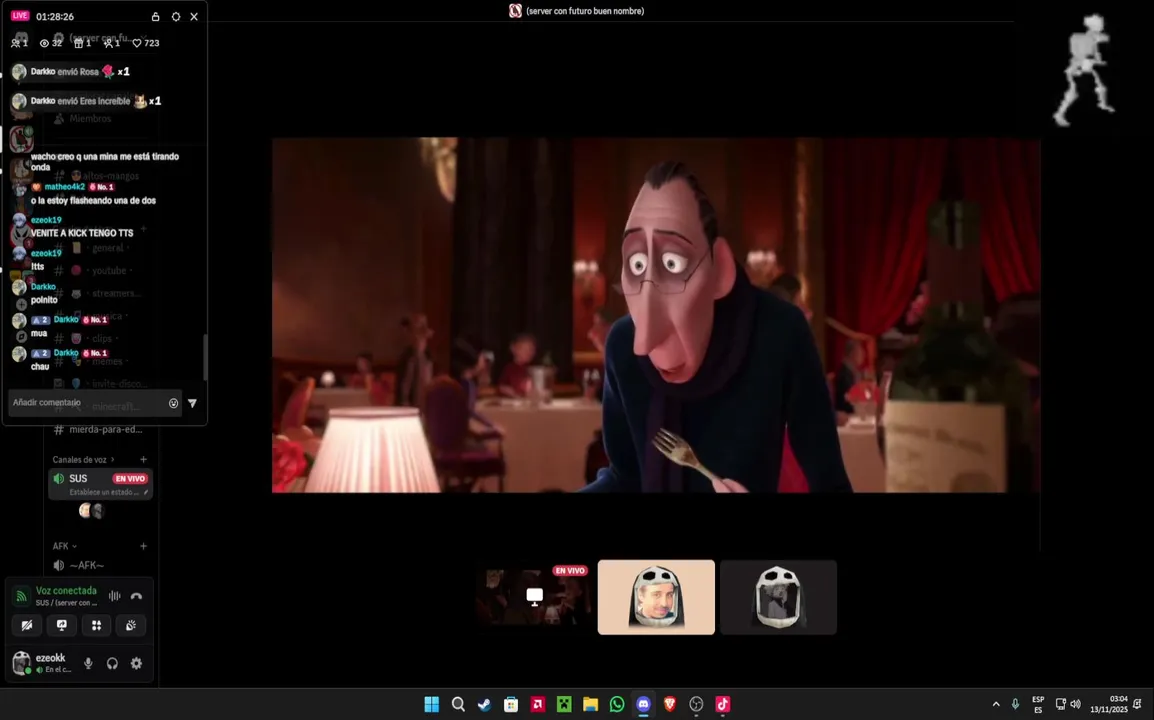Screen dimensions: 1154x720
Task: Click the Voz conectada status text
Action: click(x=66, y=590)
